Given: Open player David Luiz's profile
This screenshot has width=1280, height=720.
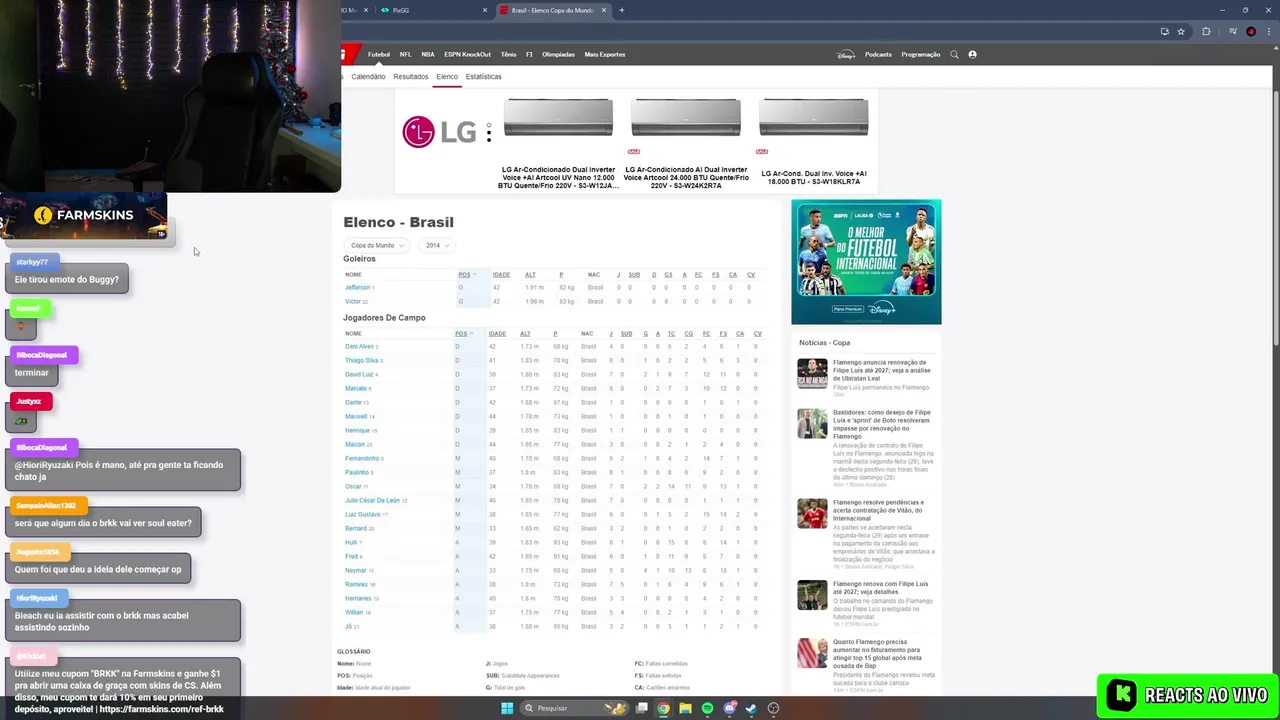Looking at the screenshot, I should [359, 374].
